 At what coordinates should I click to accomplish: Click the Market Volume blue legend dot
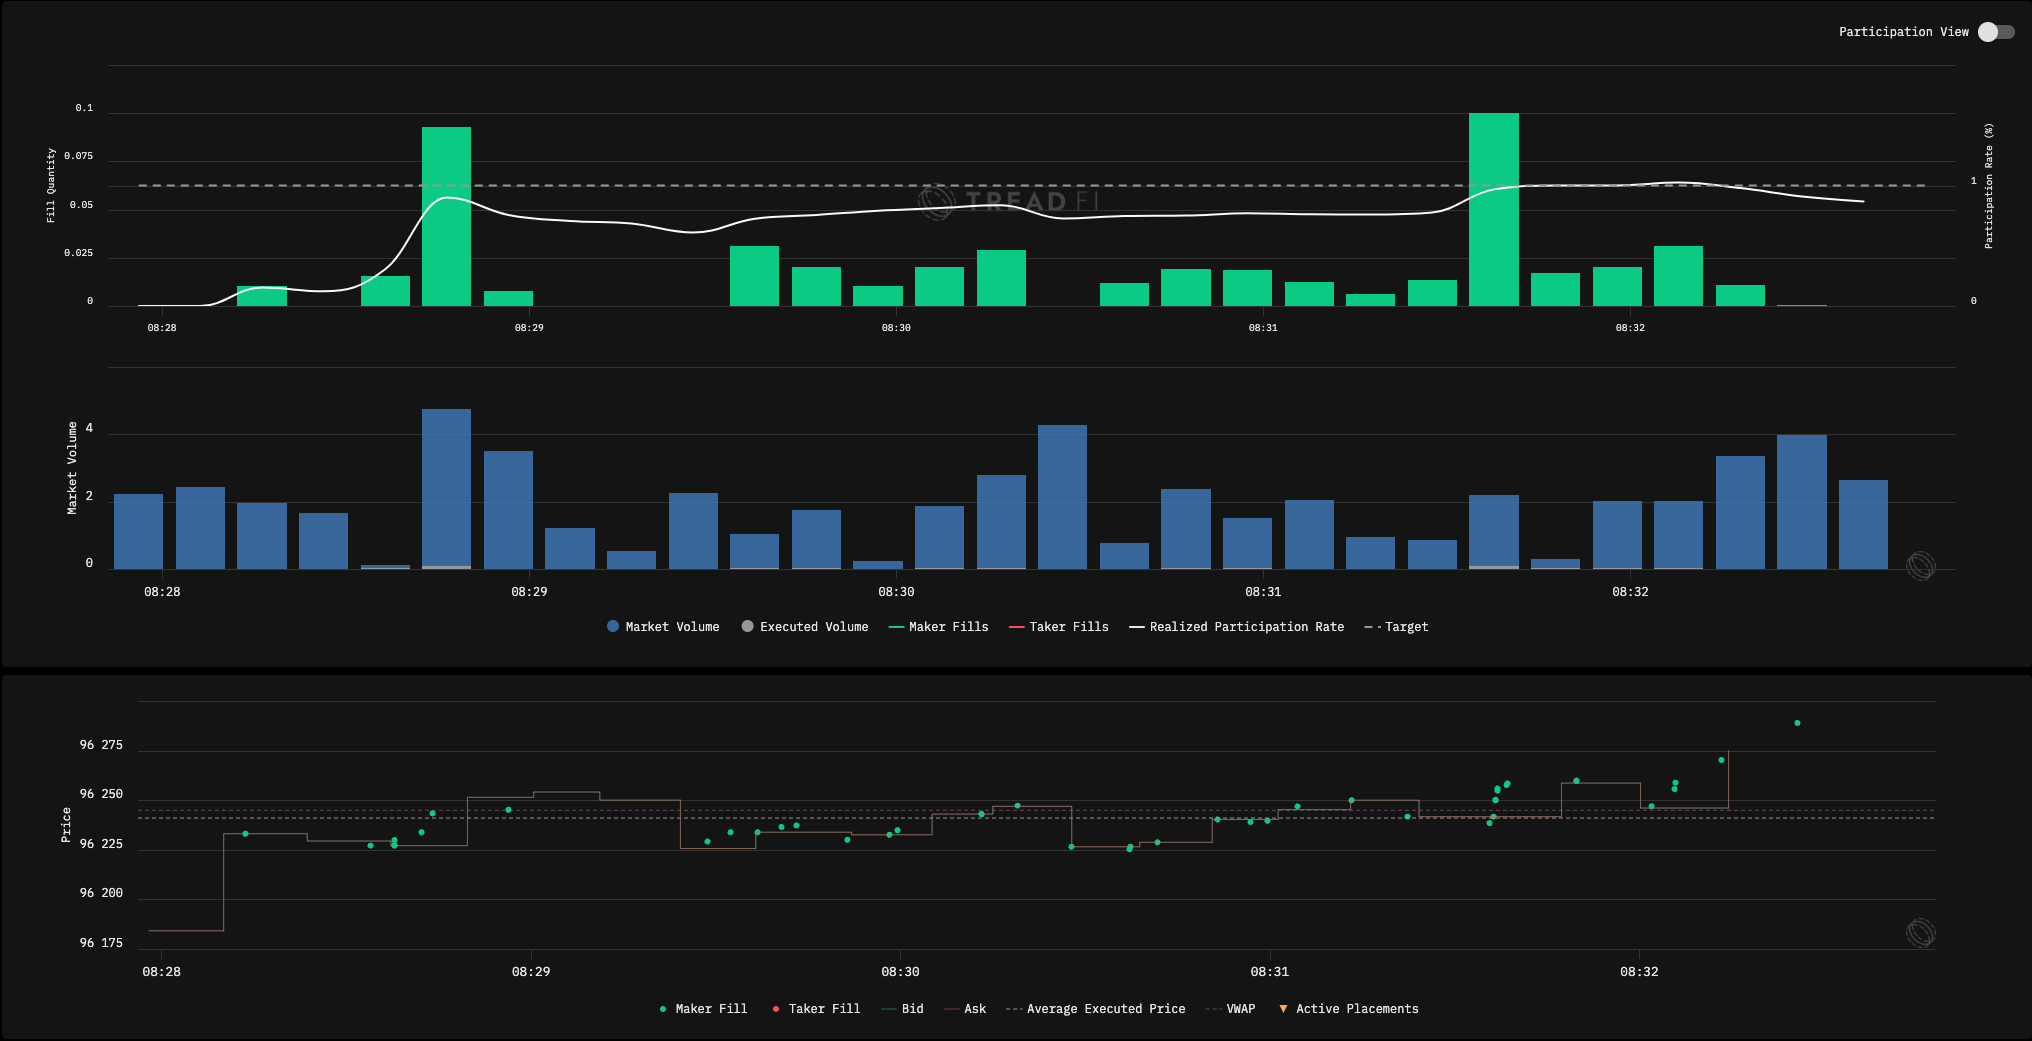613,626
